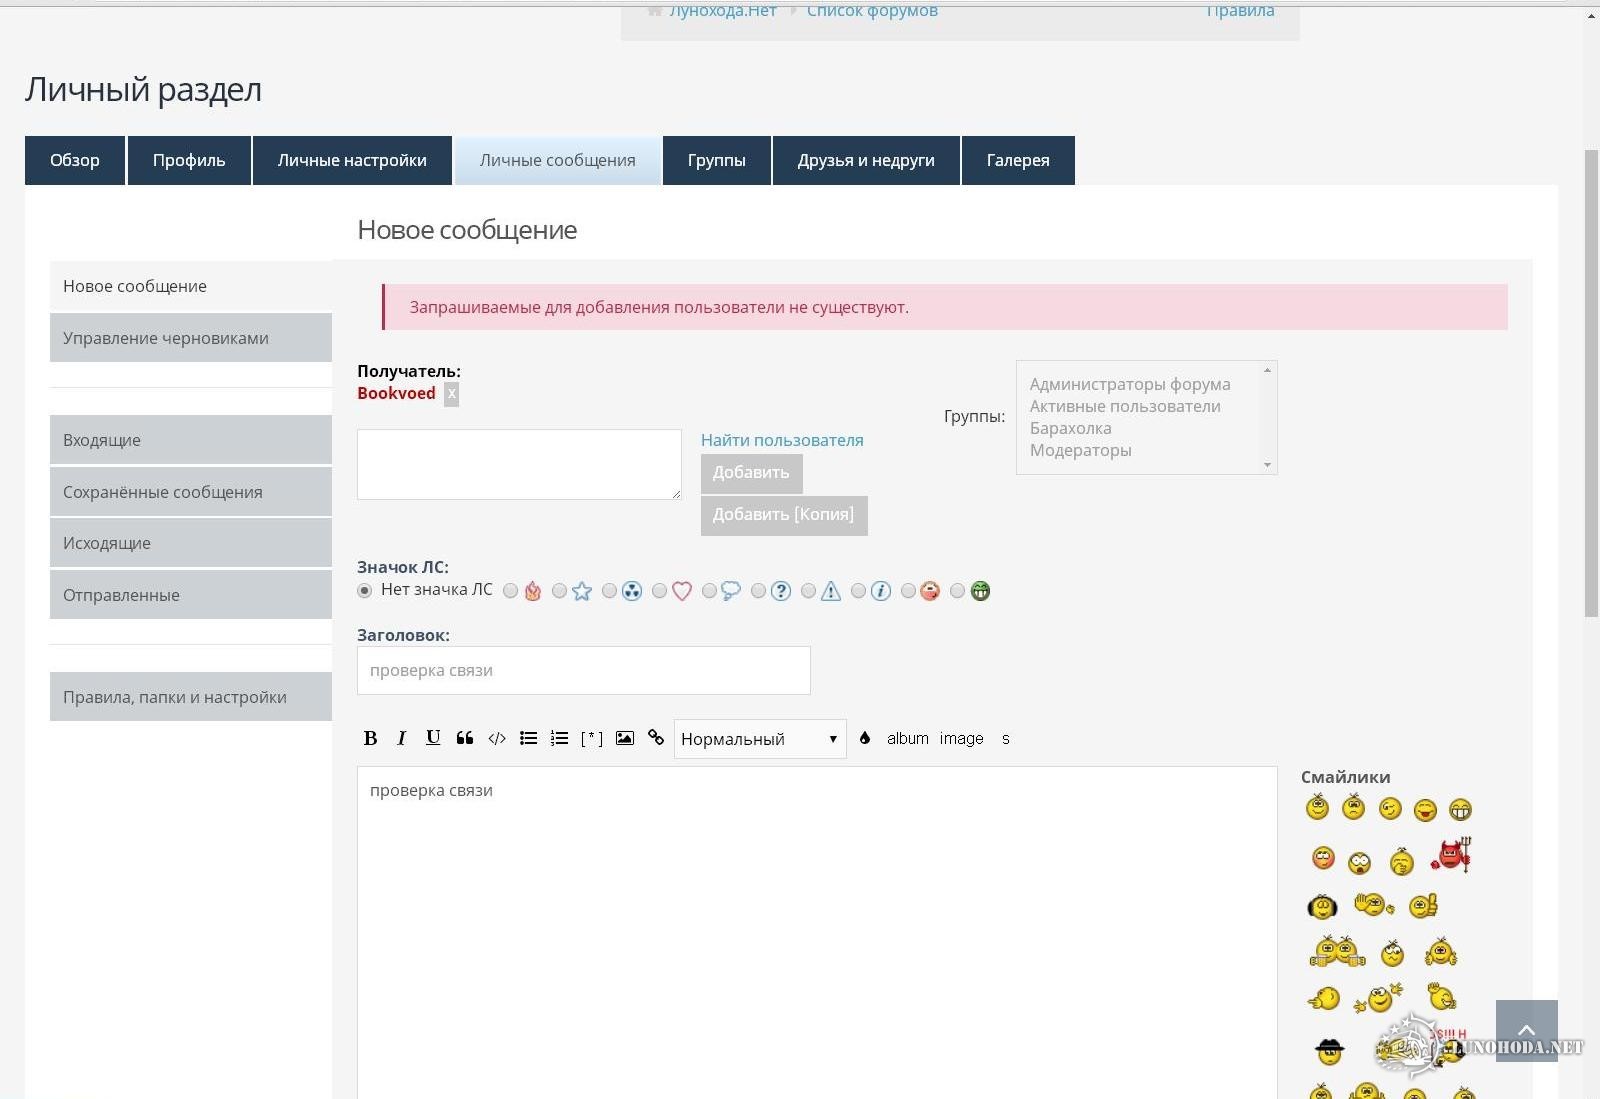
Task: Select the "Нет значка ЛС" radio option
Action: pos(365,591)
